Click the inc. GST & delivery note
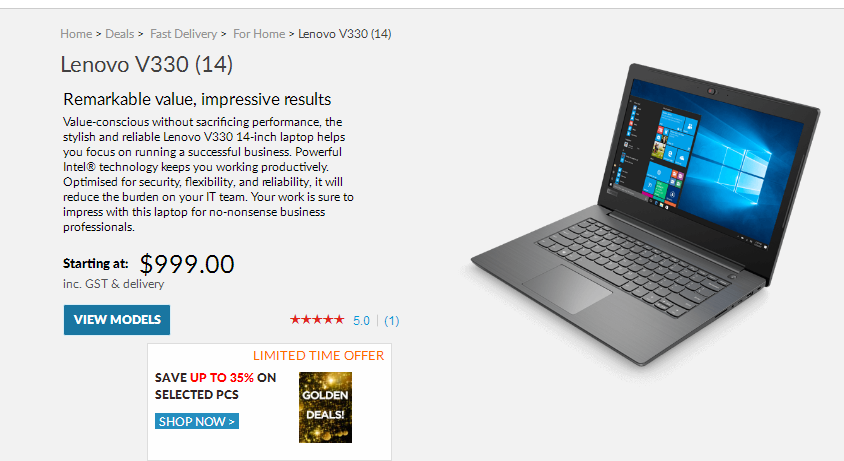Screen dimensions: 844x461 click(x=114, y=284)
